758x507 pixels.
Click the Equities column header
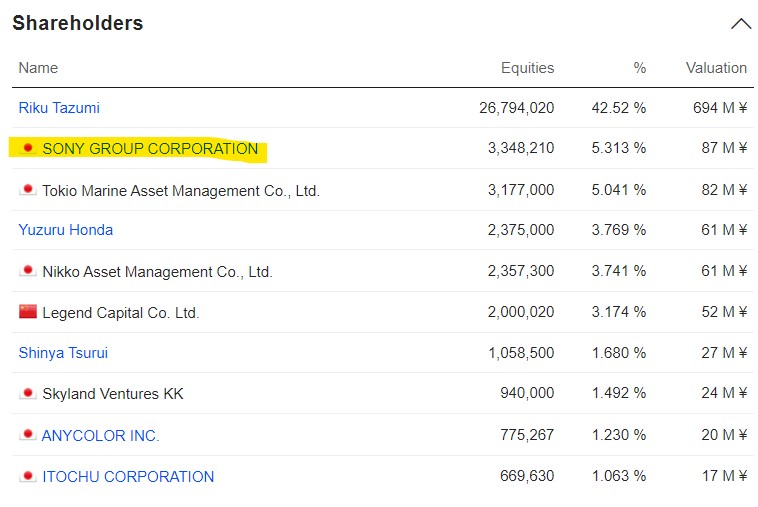point(527,68)
